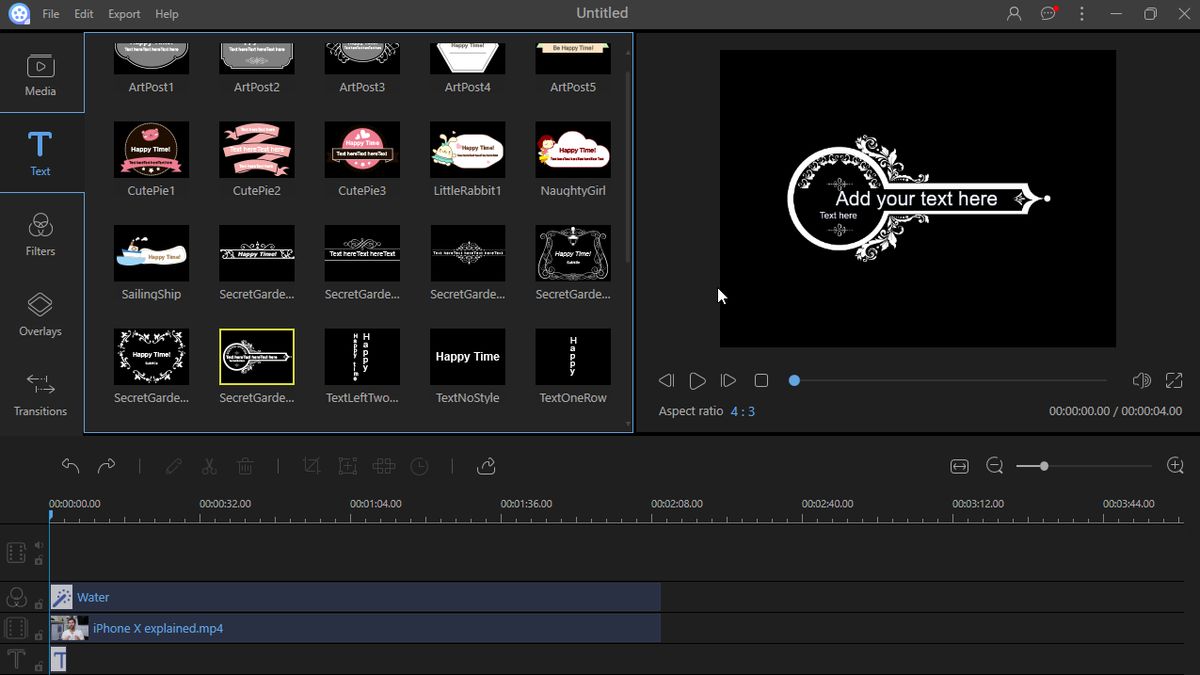Open the account profile icon
This screenshot has height=675, width=1200.
(x=1014, y=14)
